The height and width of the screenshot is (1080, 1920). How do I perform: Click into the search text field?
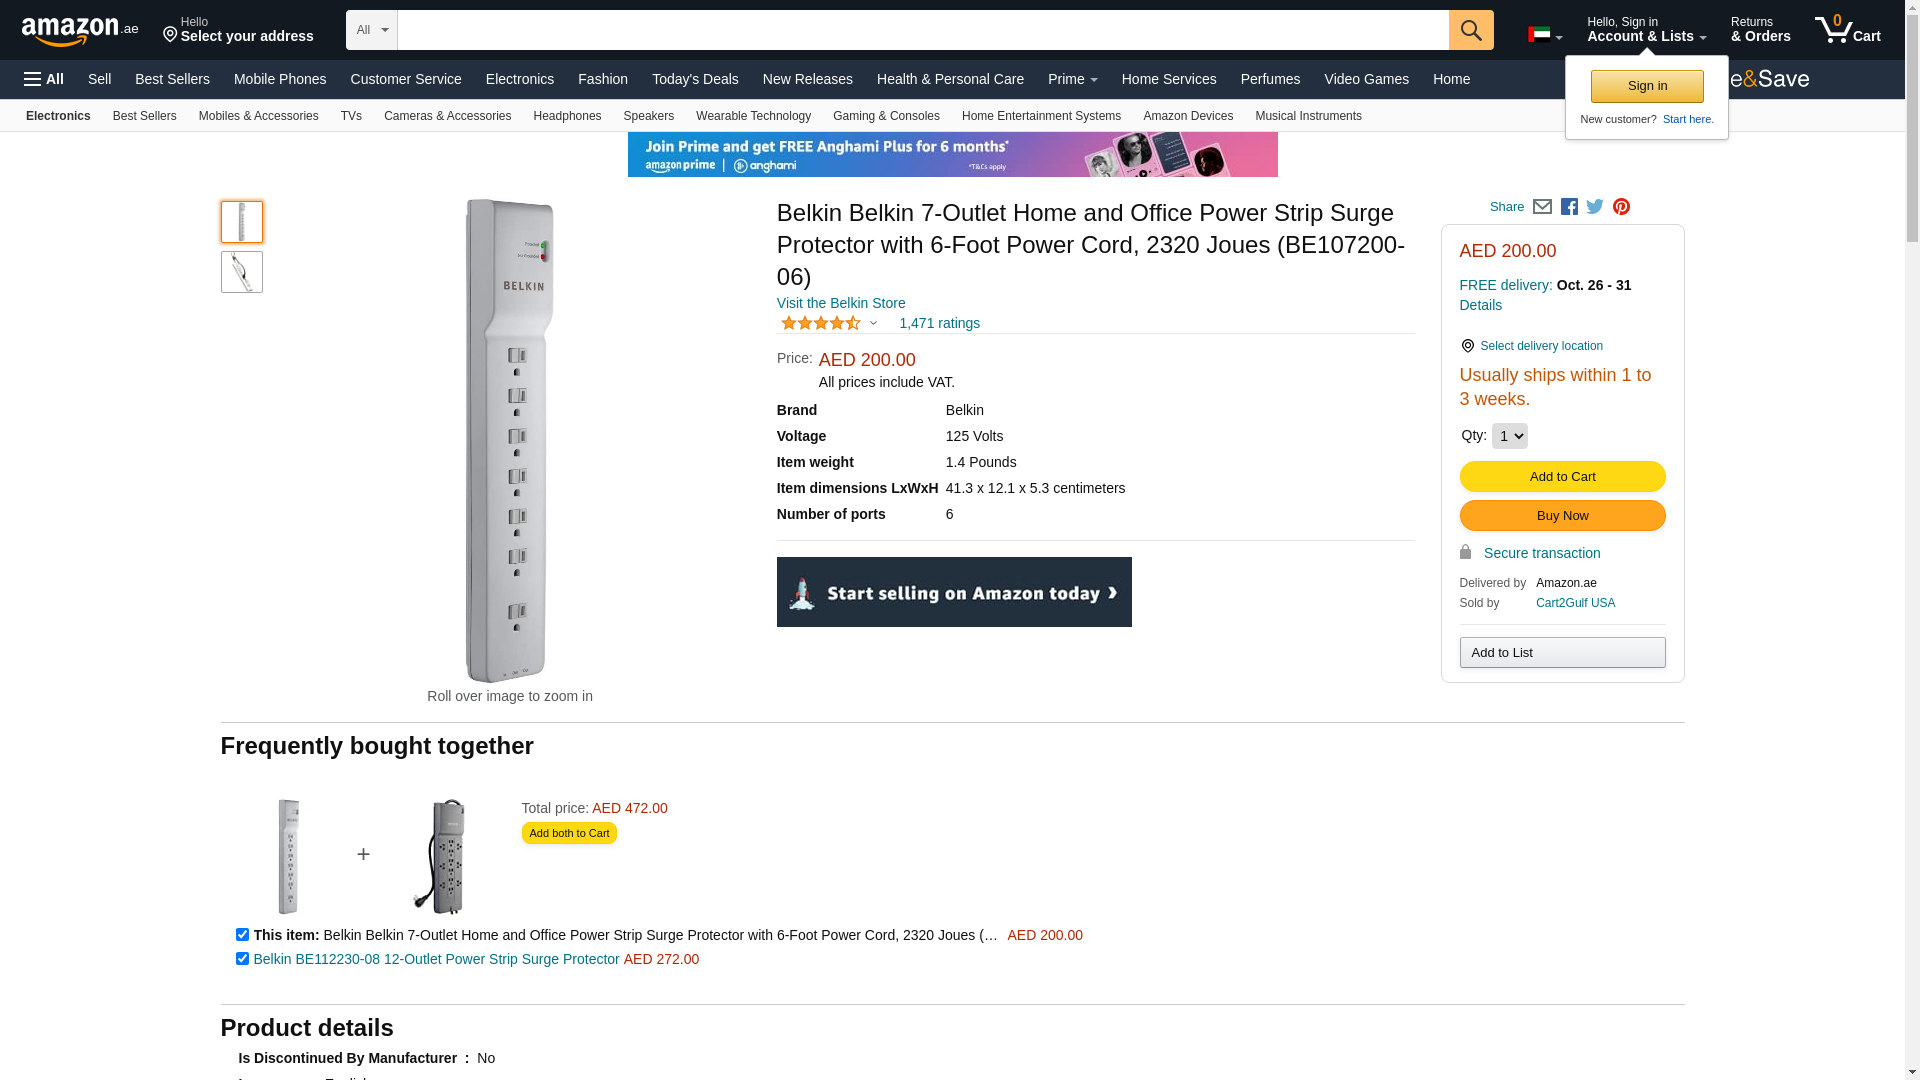tap(922, 30)
